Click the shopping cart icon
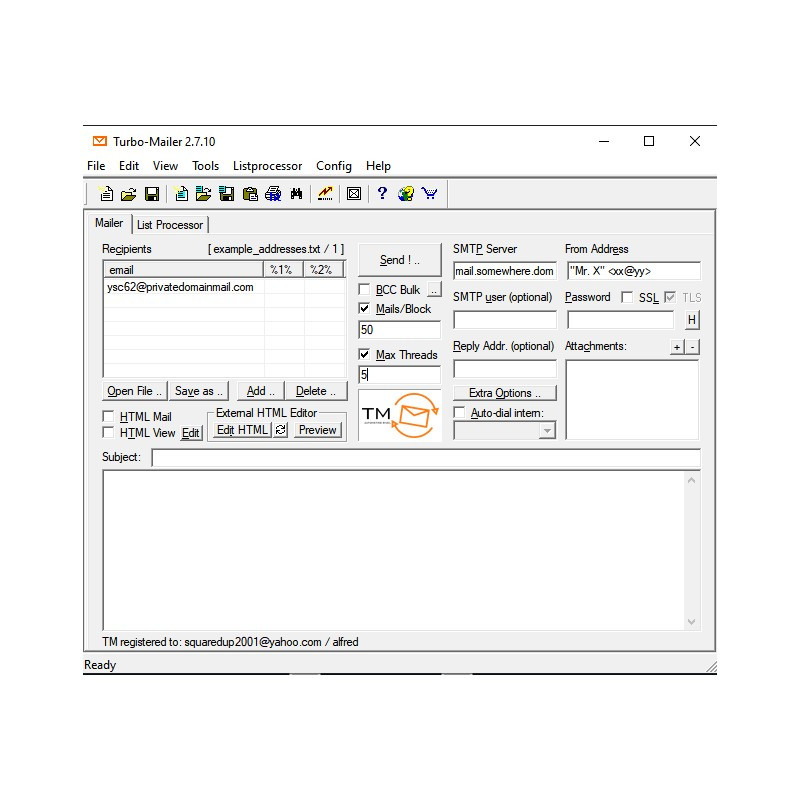The height and width of the screenshot is (800, 800). 429,194
